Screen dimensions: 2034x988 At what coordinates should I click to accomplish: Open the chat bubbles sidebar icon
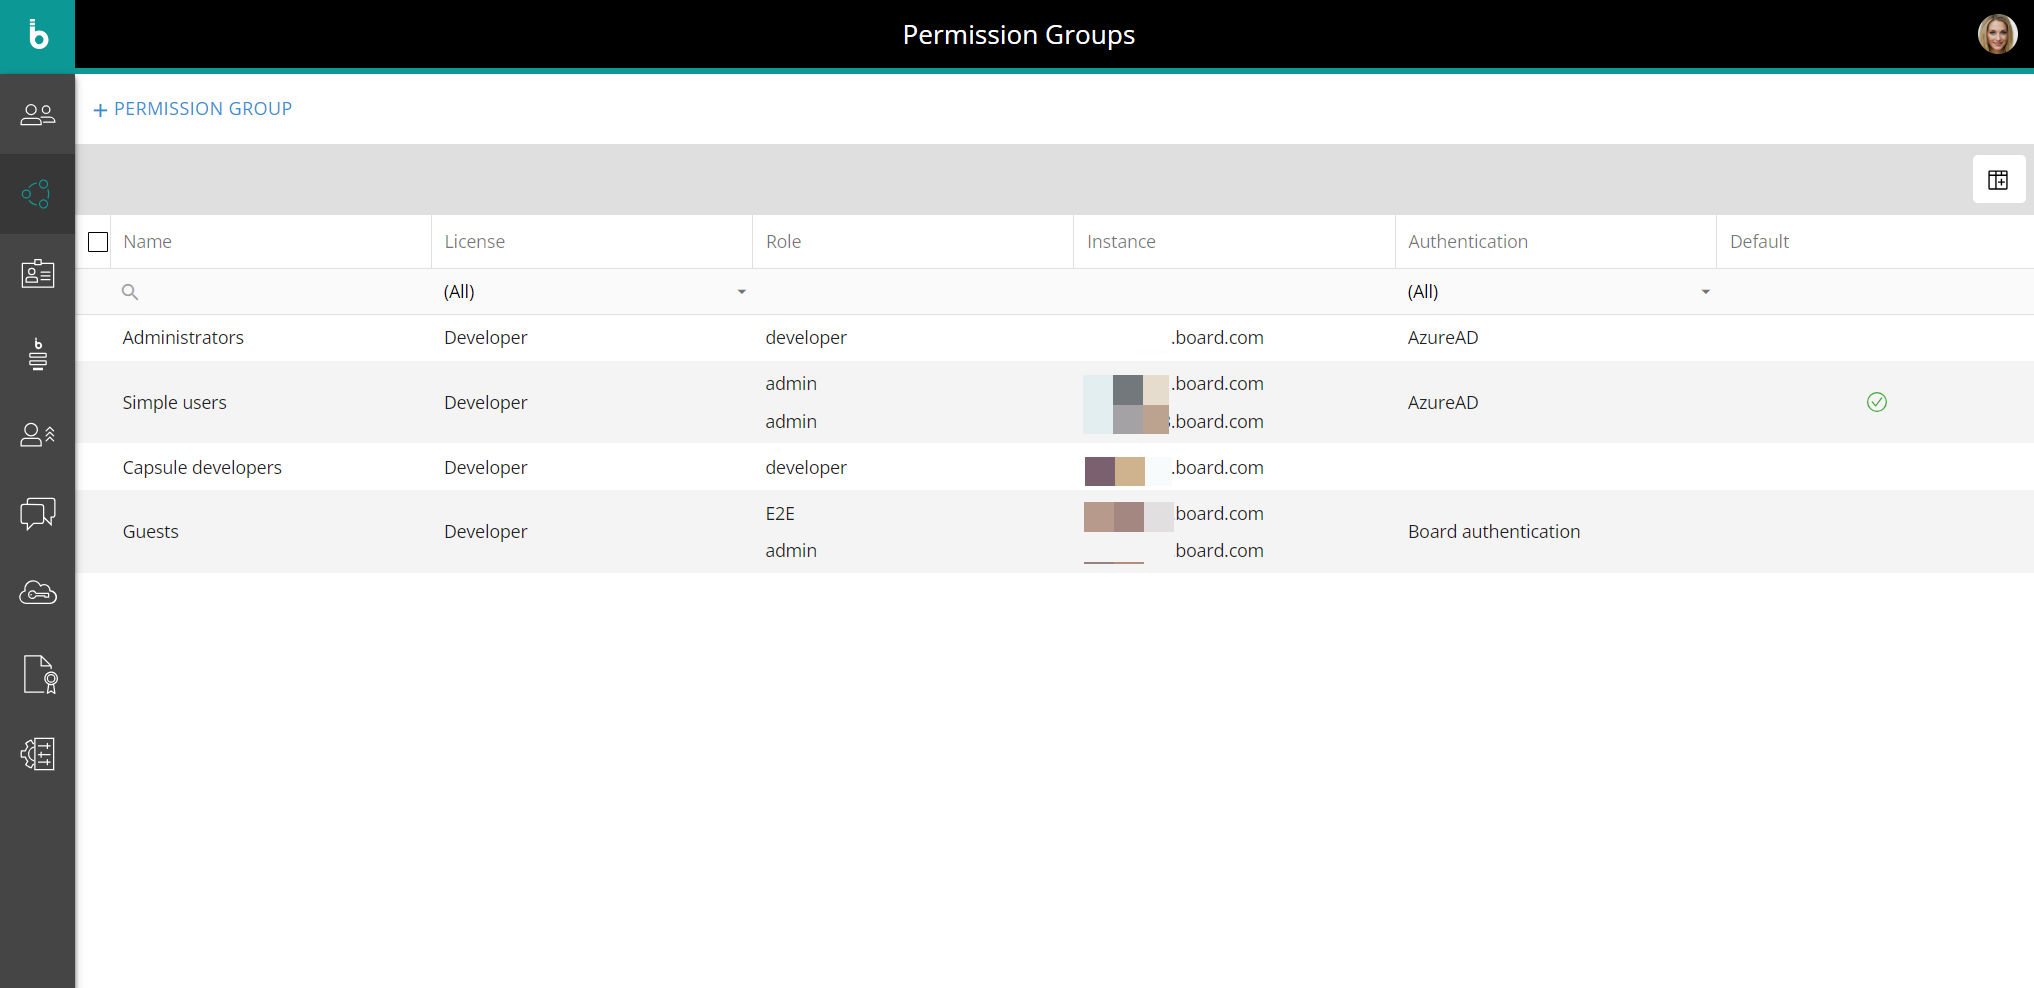tap(38, 514)
